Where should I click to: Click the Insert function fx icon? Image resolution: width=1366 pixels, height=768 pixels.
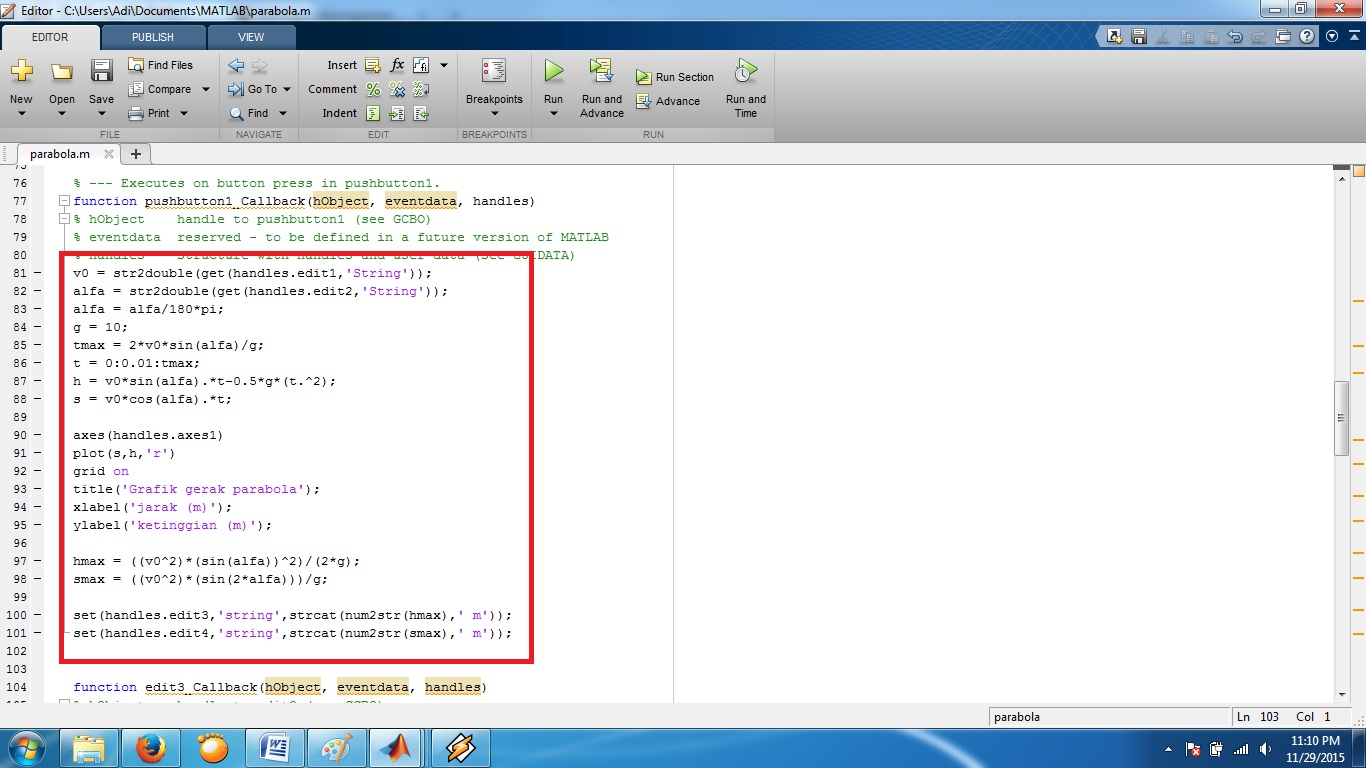(x=397, y=65)
